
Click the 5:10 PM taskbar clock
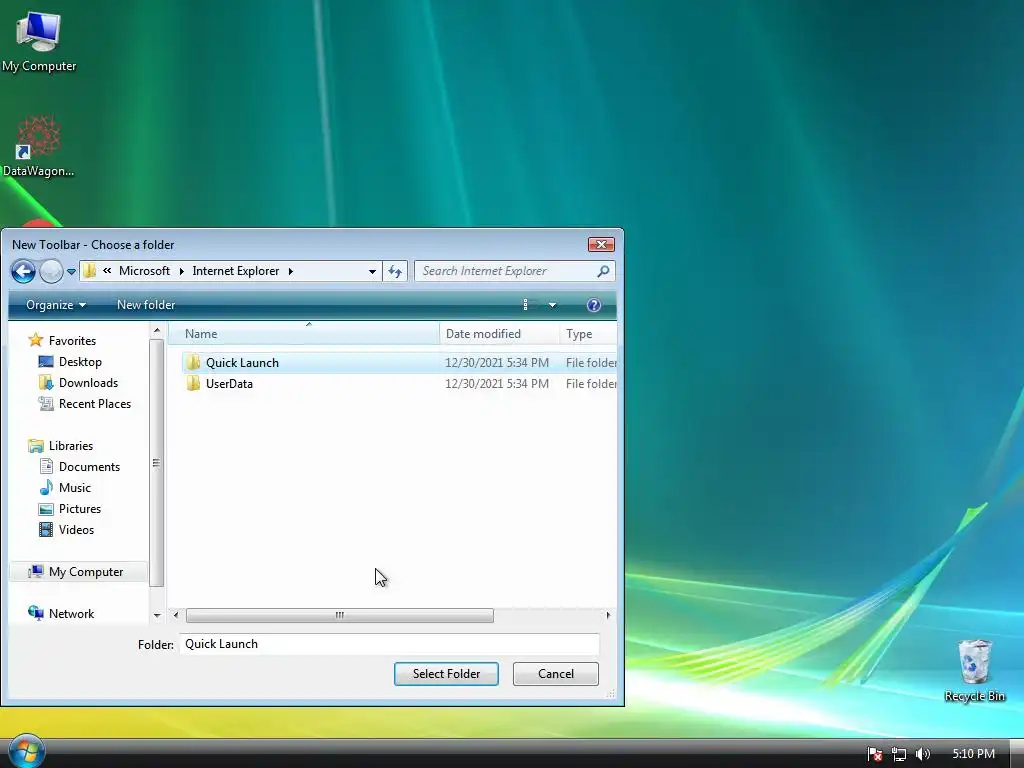[973, 754]
